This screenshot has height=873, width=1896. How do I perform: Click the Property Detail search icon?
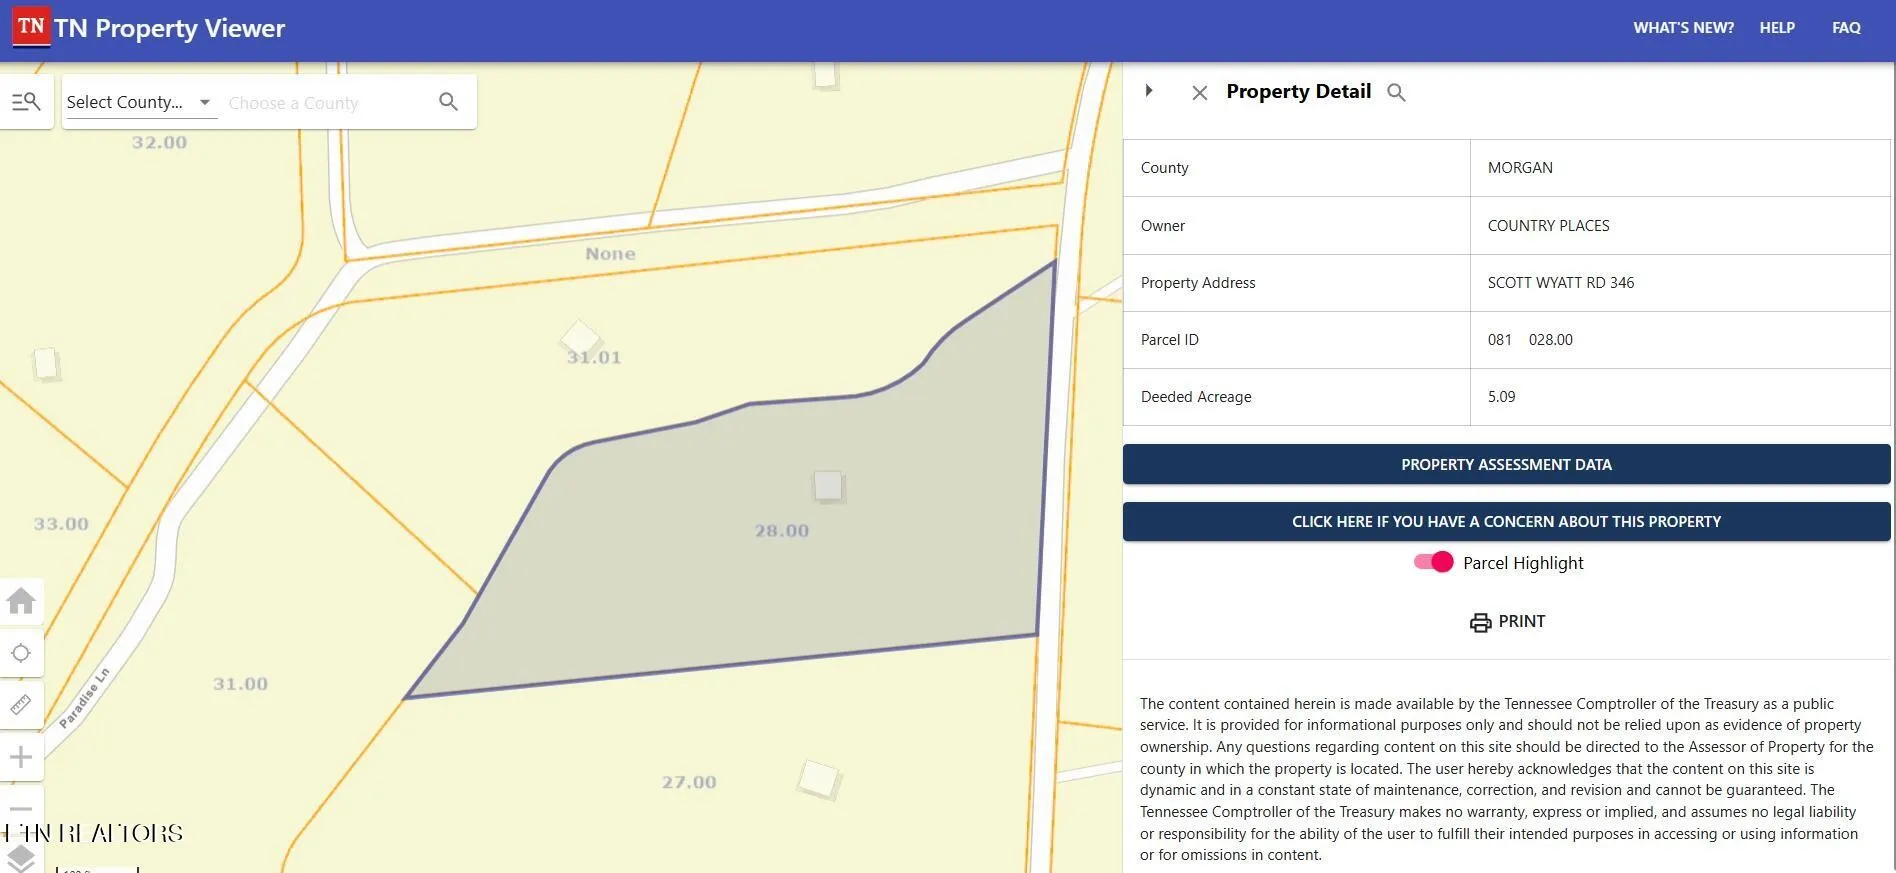[1396, 92]
